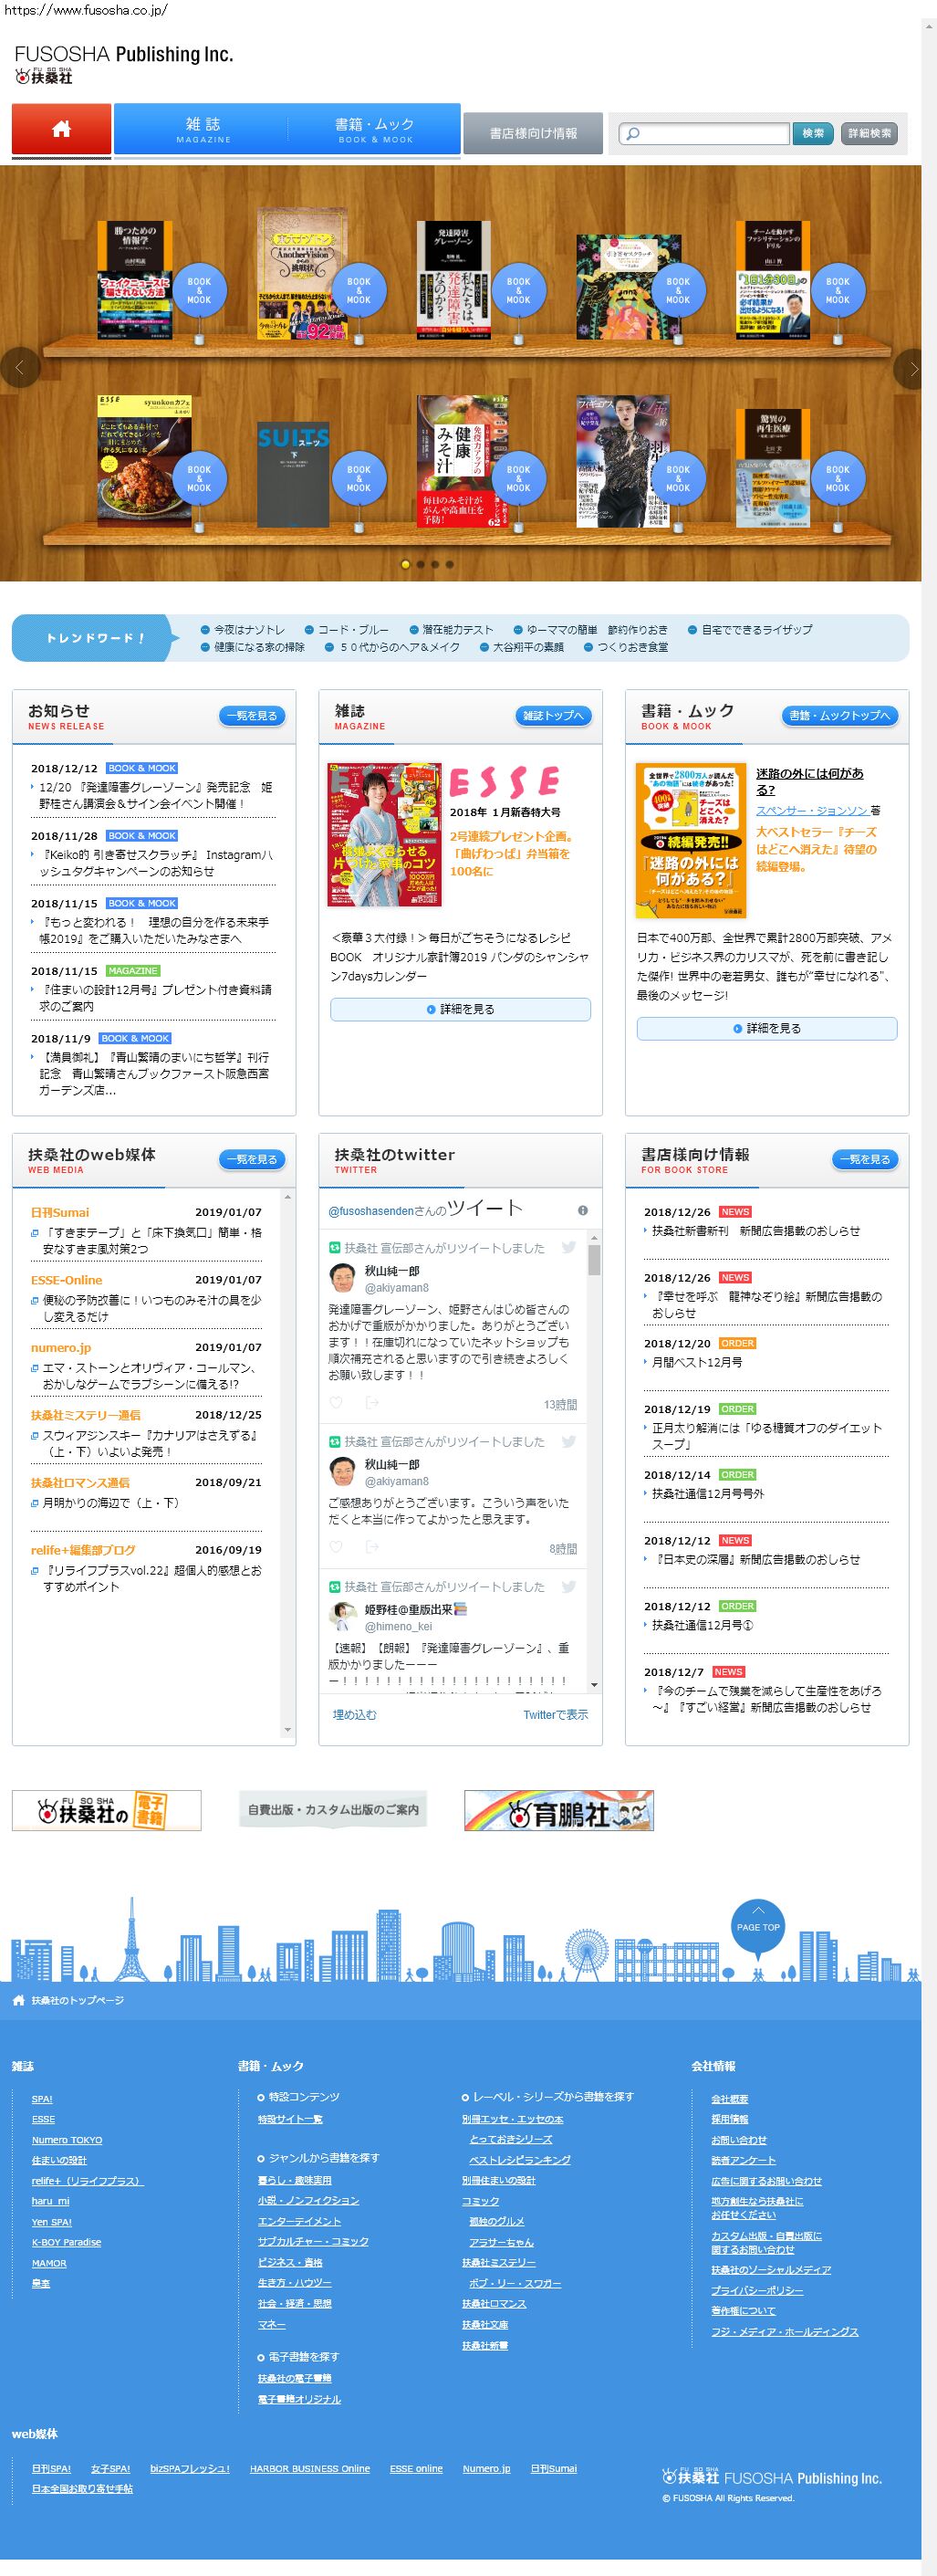
Task: Open the 雑誌 MAGAZINE navigation tab
Action: click(202, 129)
